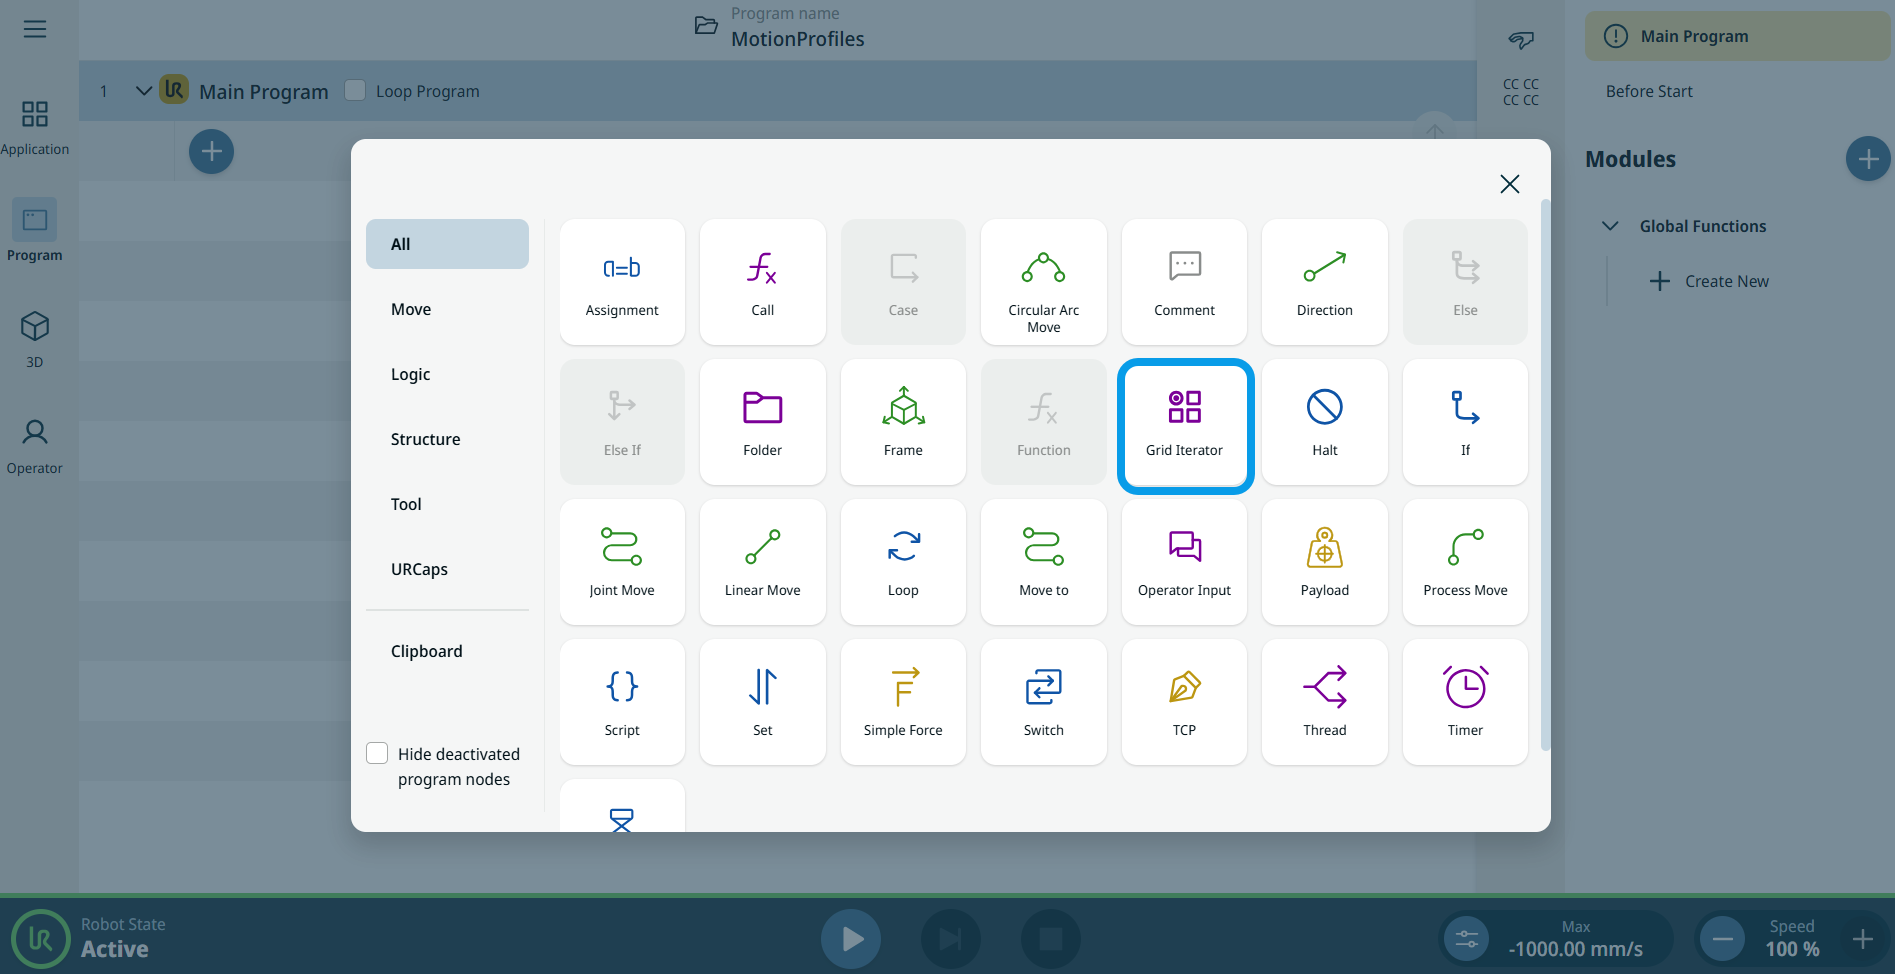This screenshot has width=1895, height=974.
Task: Switch to the URCaps category
Action: 419,569
